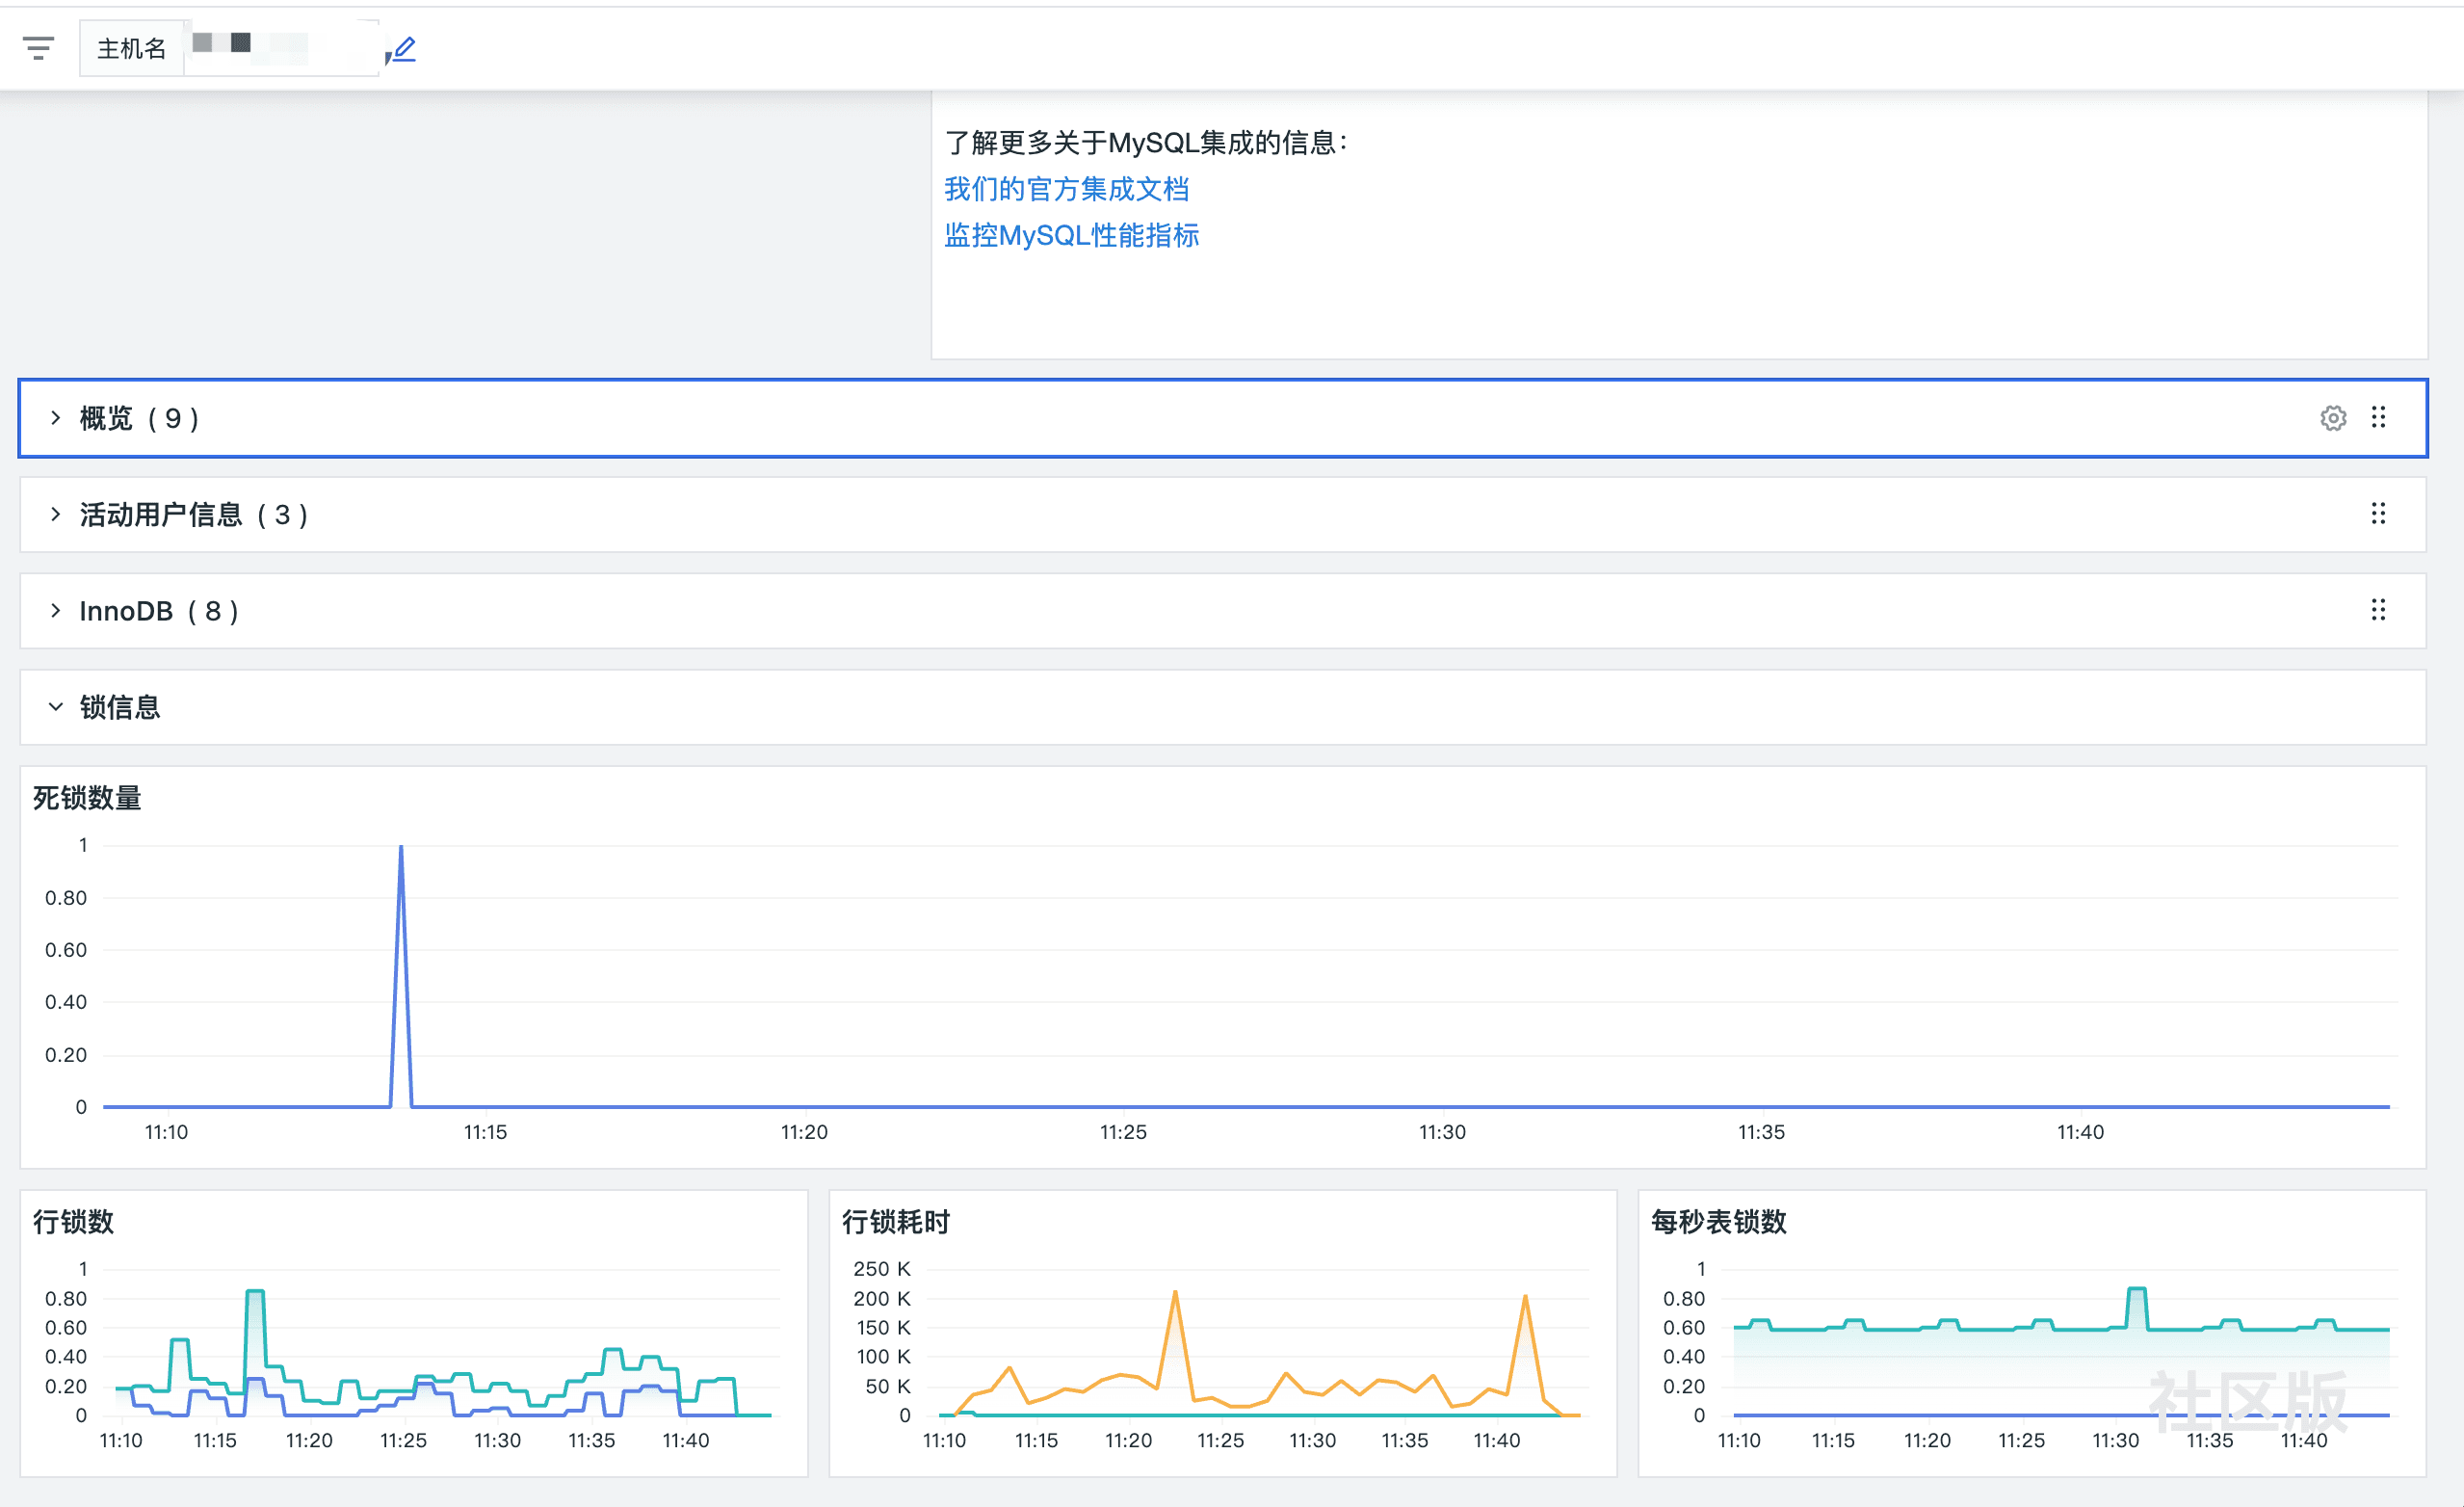
Task: Click the teal peak in 每秒表锁数 chart
Action: (x=2136, y=1291)
